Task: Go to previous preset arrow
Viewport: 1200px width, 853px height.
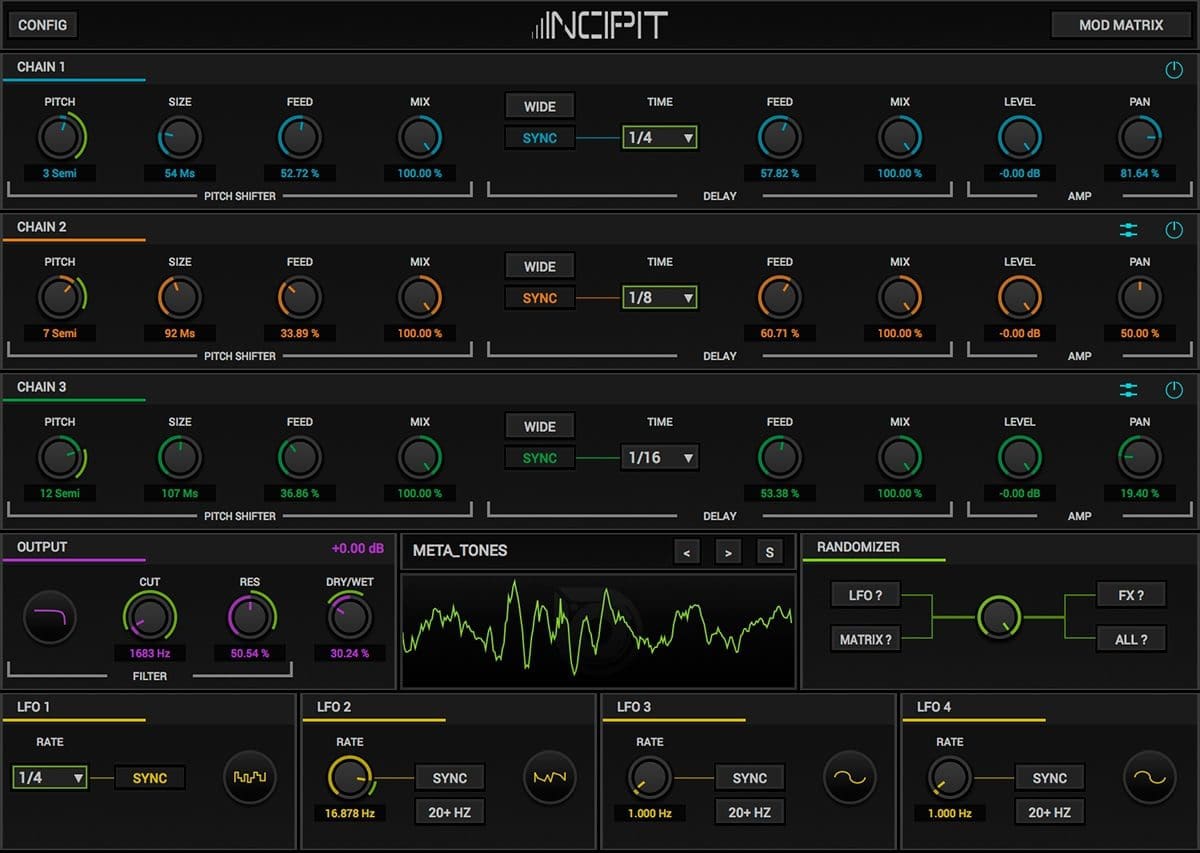Action: [x=686, y=551]
